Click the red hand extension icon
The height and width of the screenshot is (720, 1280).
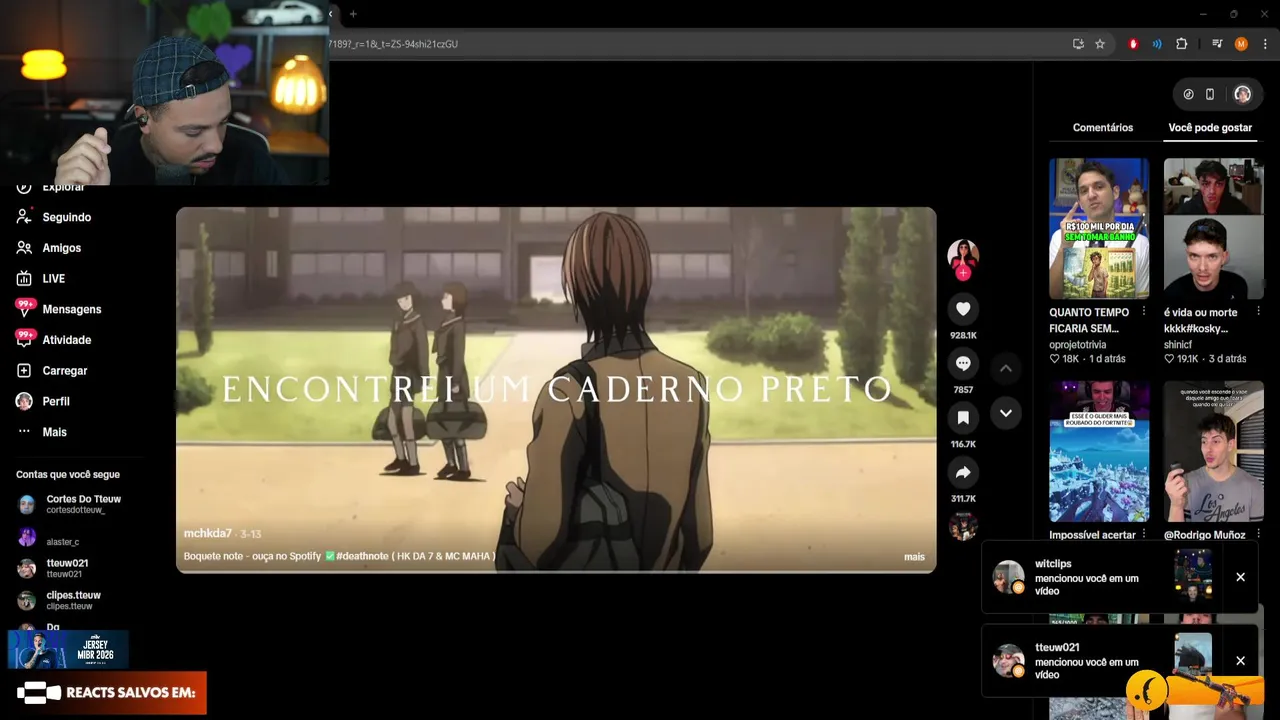point(1133,44)
